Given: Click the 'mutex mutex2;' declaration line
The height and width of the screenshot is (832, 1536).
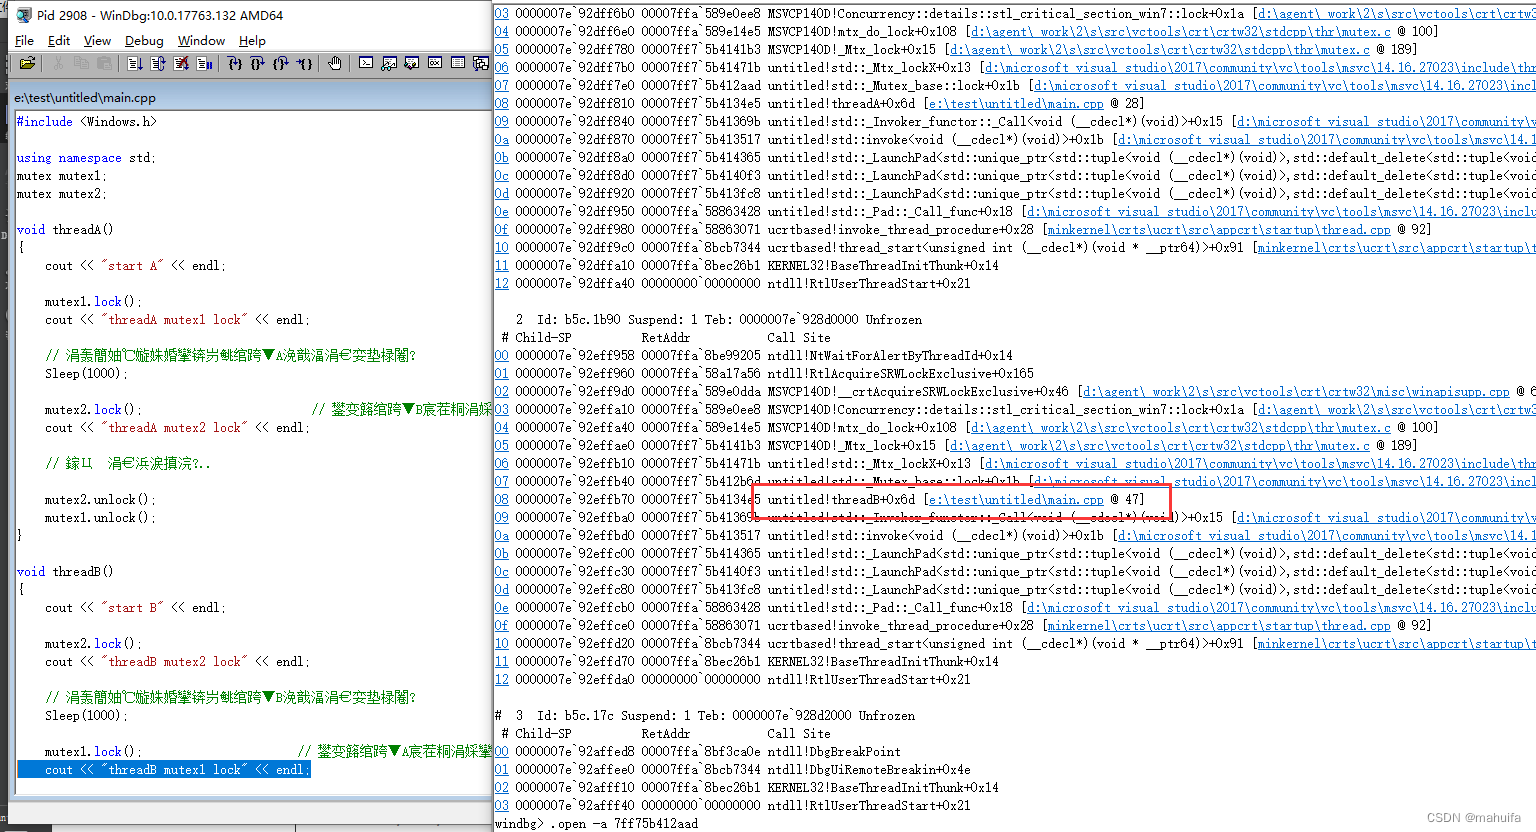Looking at the screenshot, I should click(61, 194).
